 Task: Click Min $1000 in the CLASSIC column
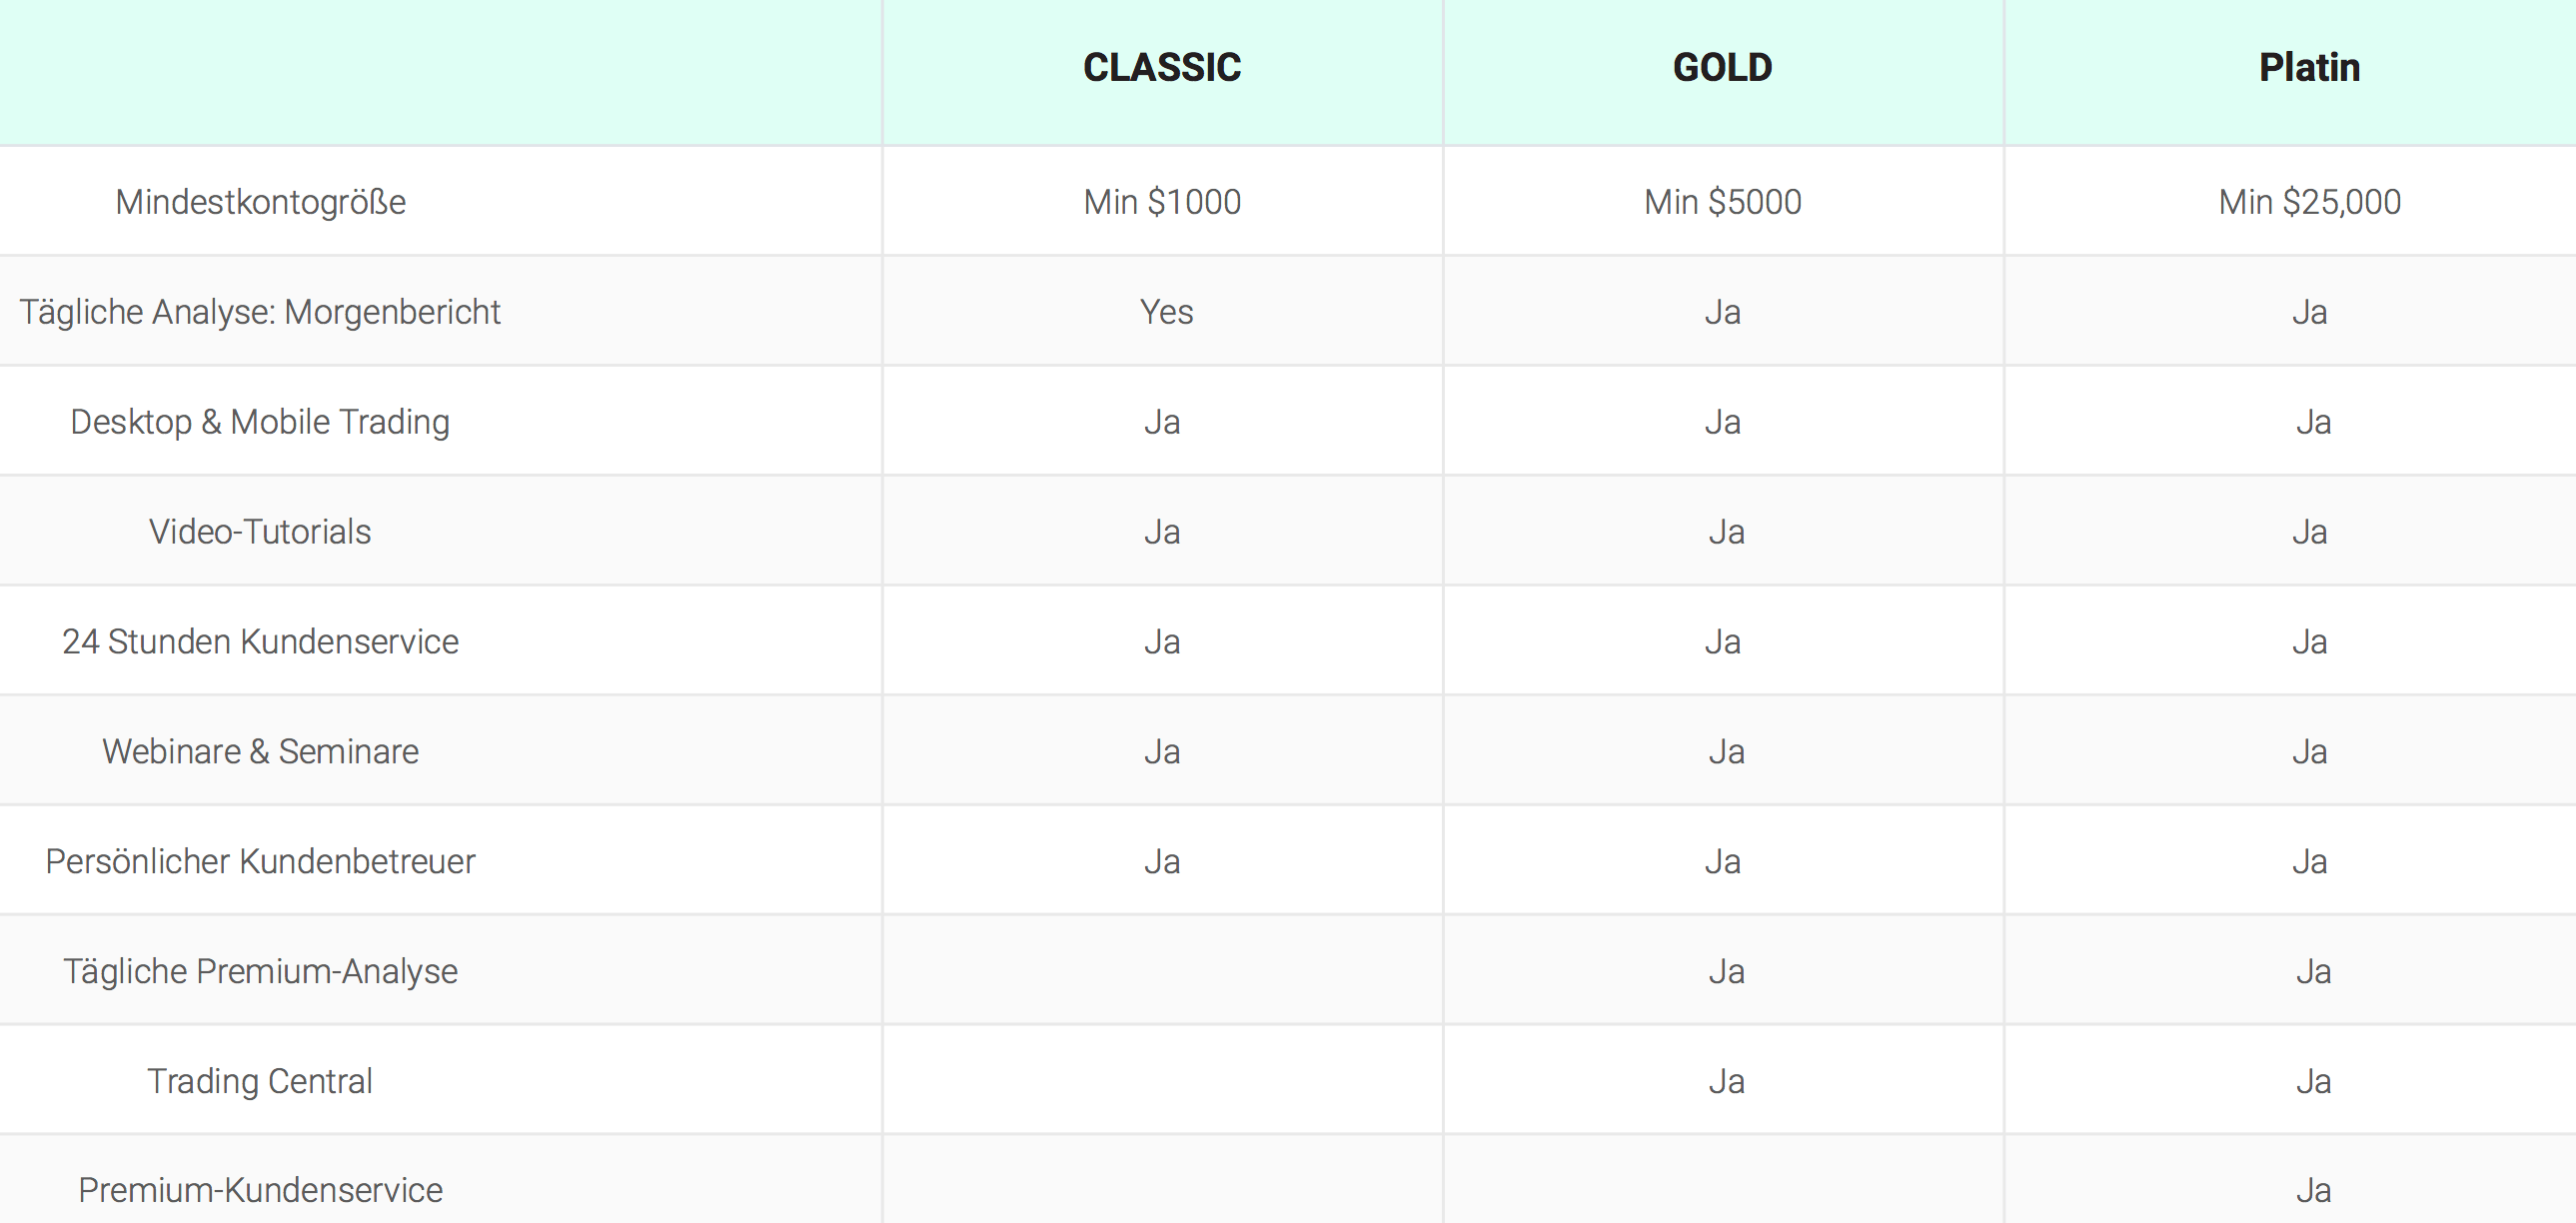(1162, 202)
